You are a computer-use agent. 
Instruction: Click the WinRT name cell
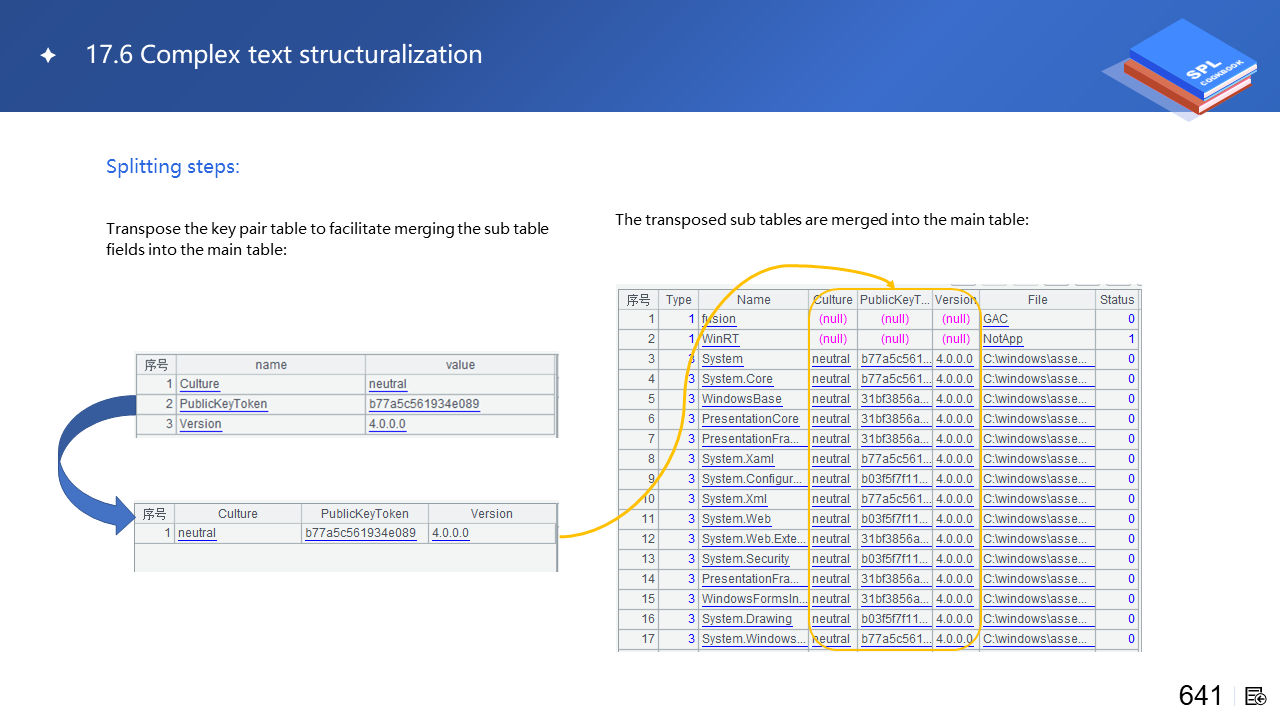[720, 339]
